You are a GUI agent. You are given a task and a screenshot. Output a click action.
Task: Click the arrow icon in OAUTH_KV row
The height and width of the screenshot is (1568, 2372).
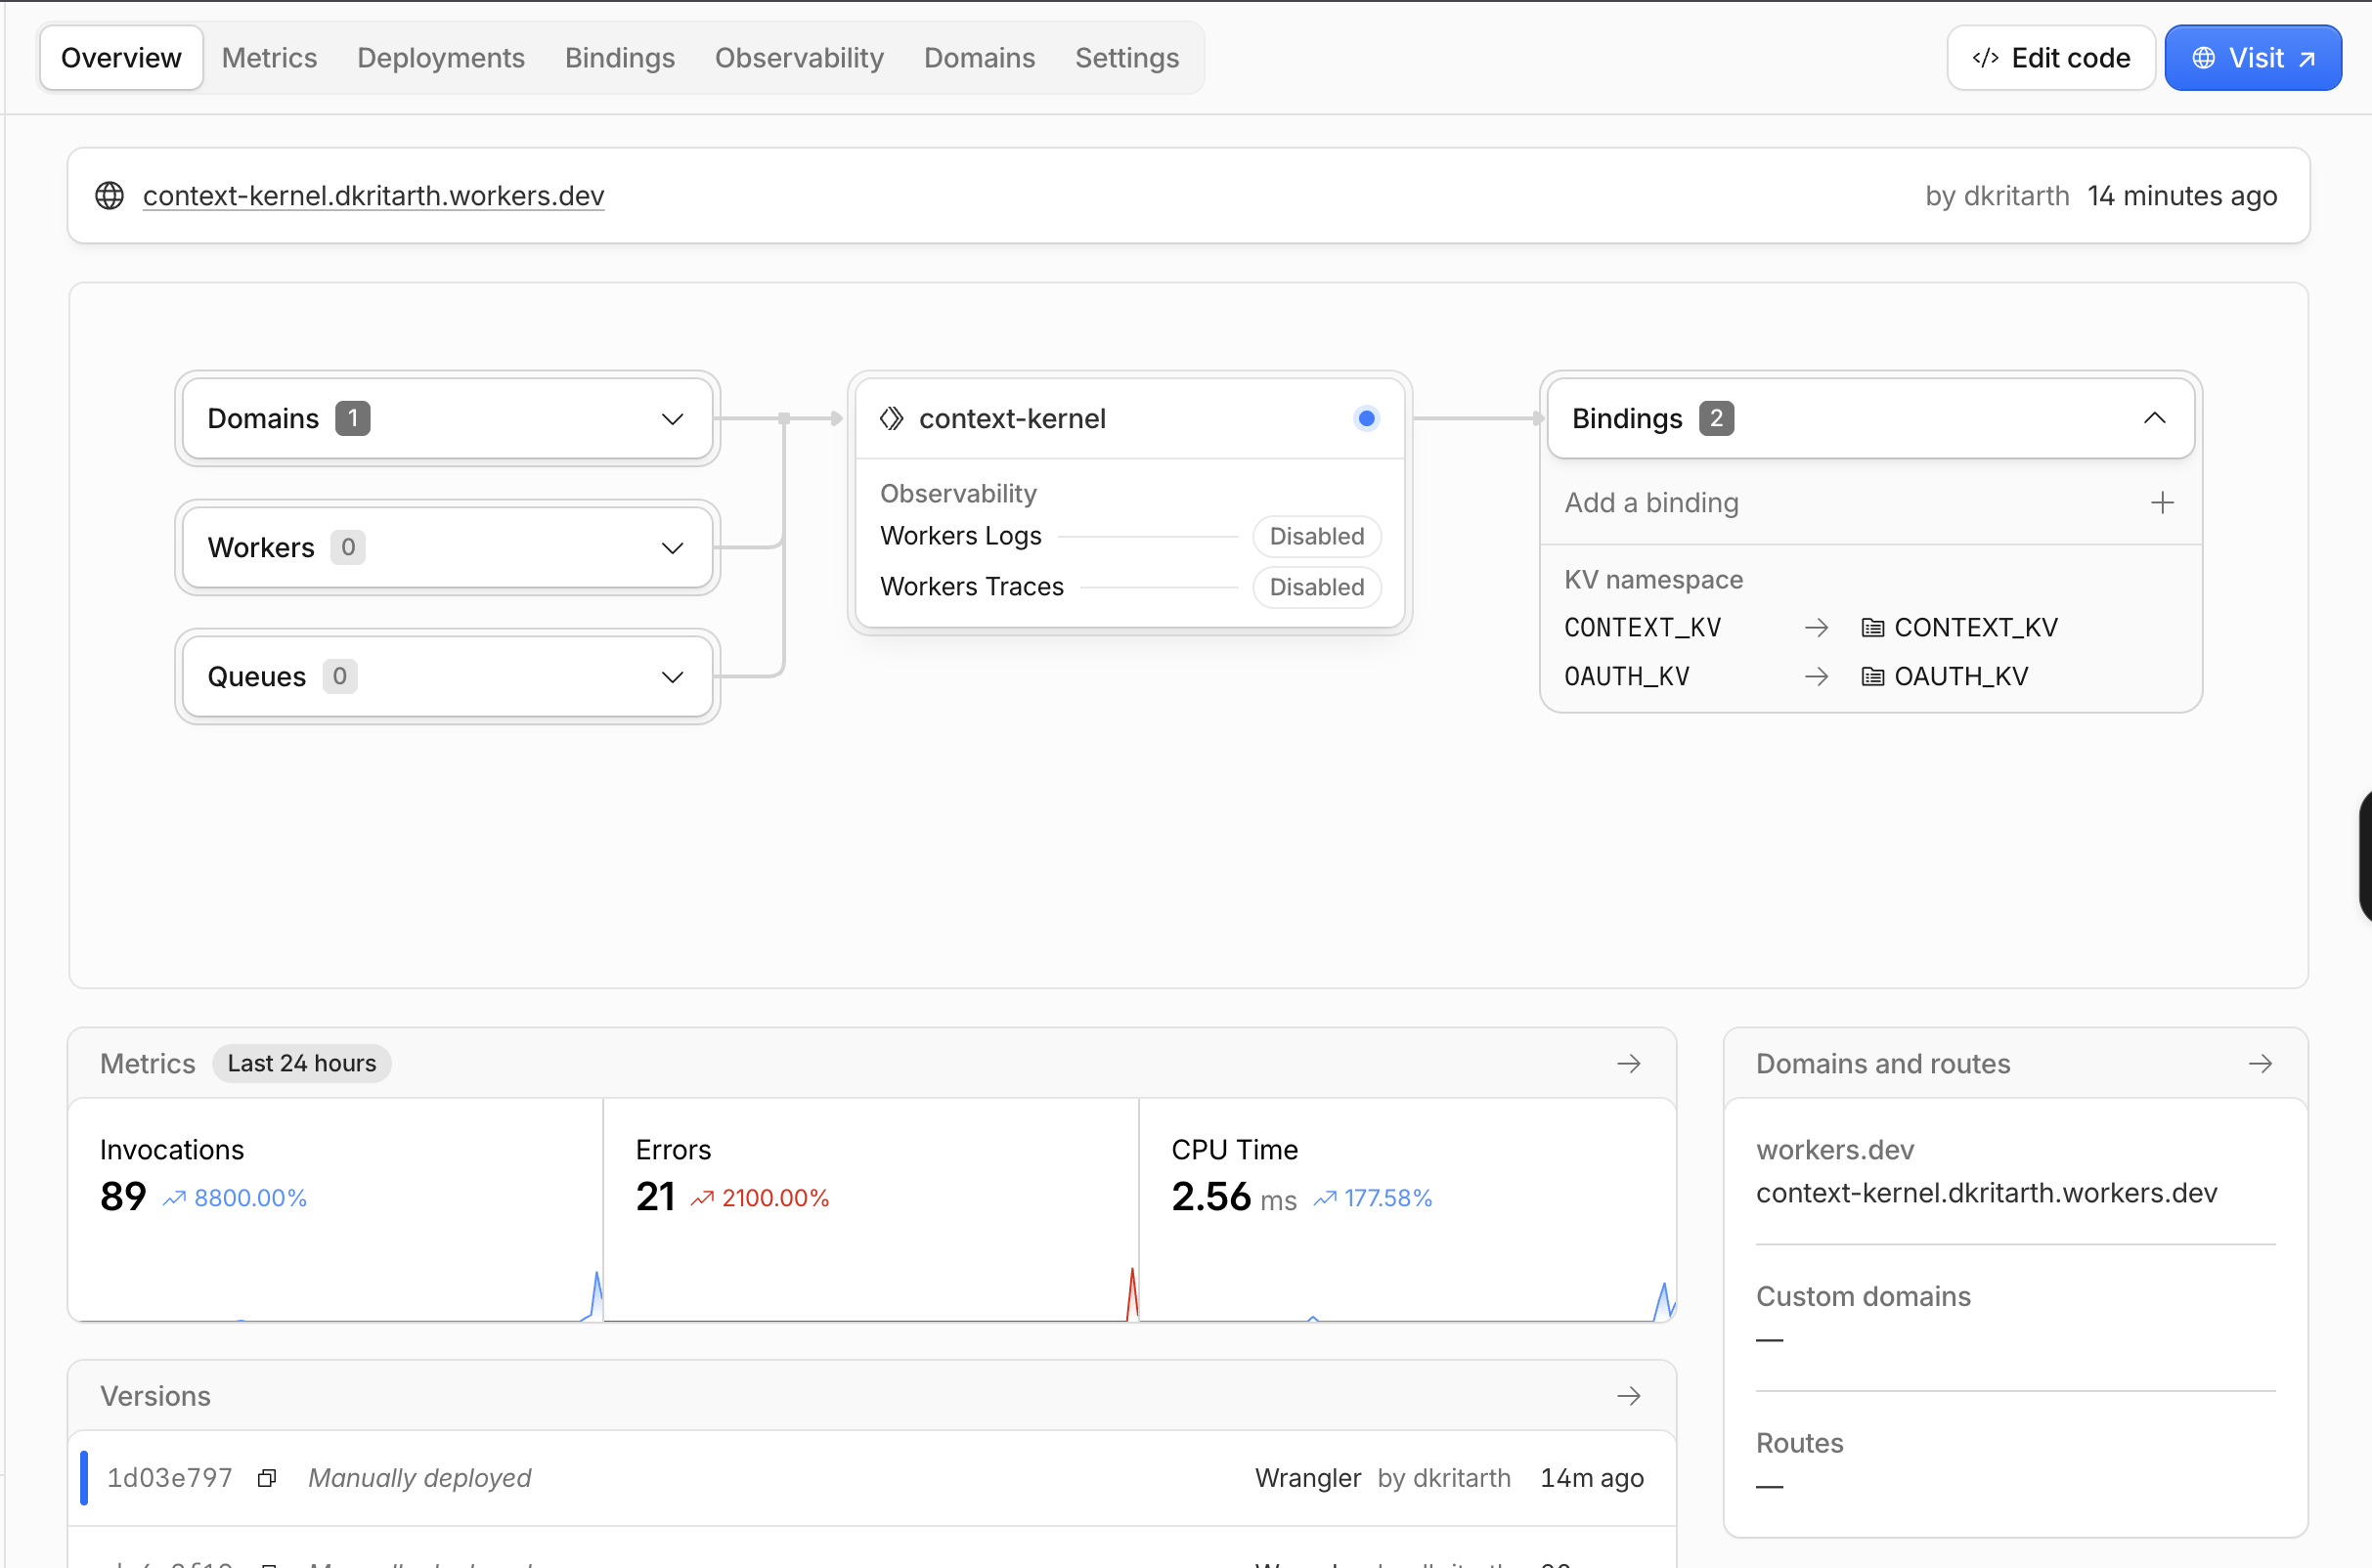point(1817,677)
